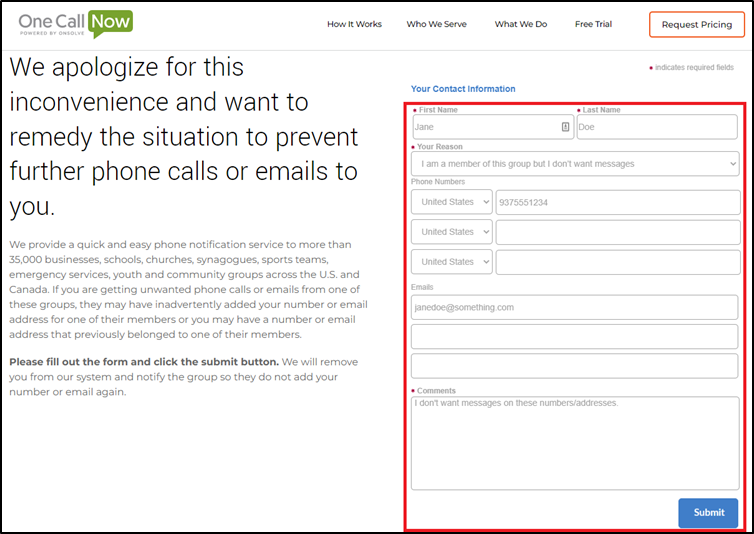Click the third phone number field
The width and height of the screenshot is (754, 534).
coord(617,262)
